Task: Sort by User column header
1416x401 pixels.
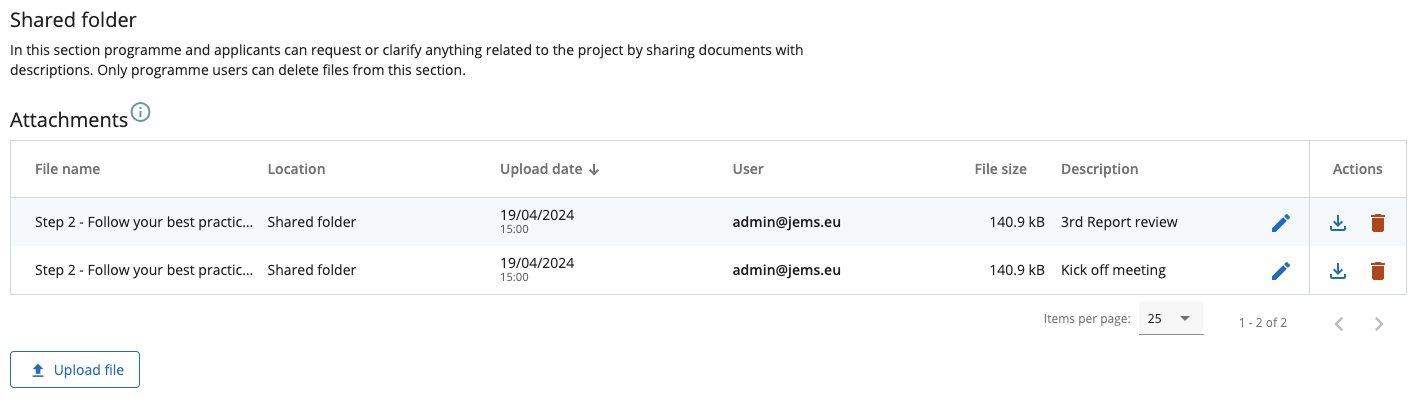Action: 748,169
